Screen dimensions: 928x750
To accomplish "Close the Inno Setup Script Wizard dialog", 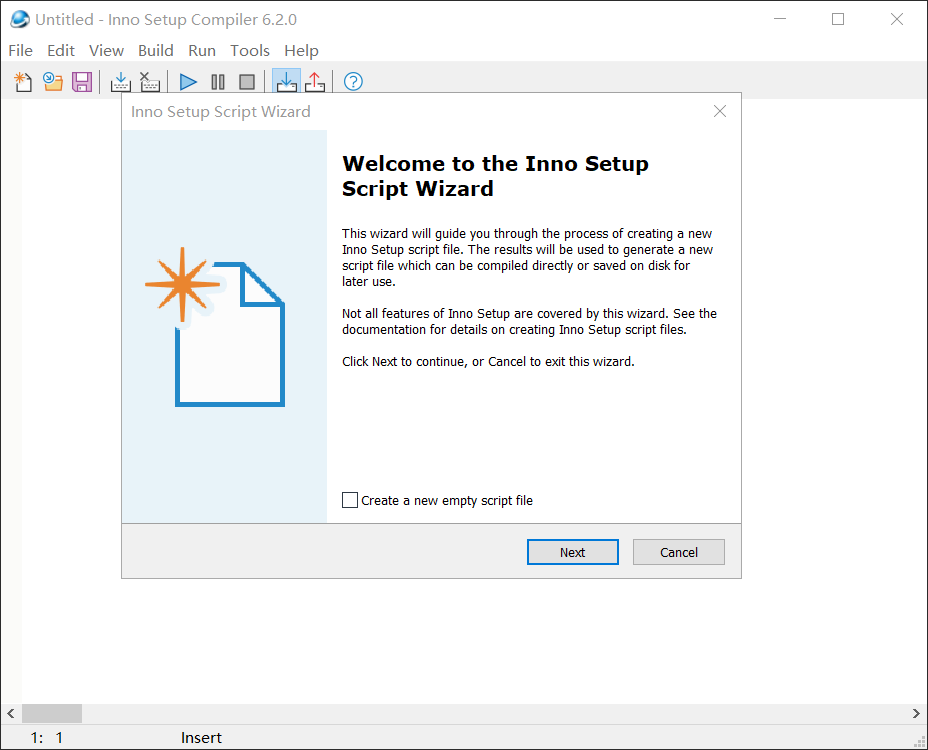I will pos(720,111).
